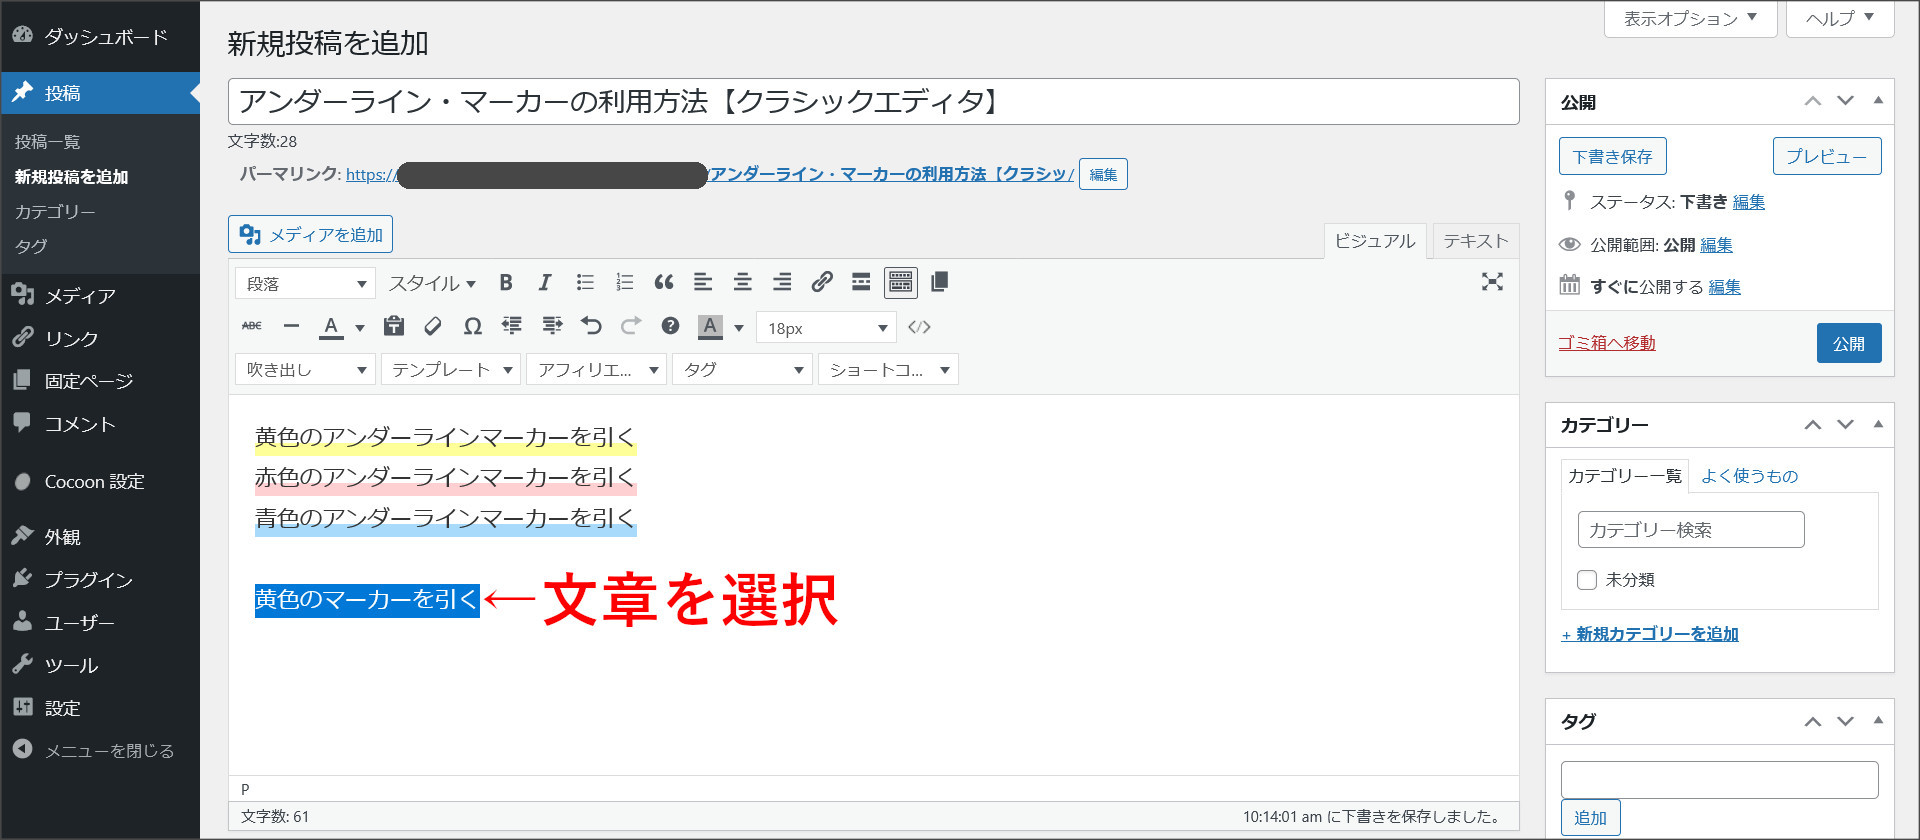Image resolution: width=1920 pixels, height=840 pixels.
Task: Check the 未分類 category checkbox
Action: pyautogui.click(x=1587, y=580)
